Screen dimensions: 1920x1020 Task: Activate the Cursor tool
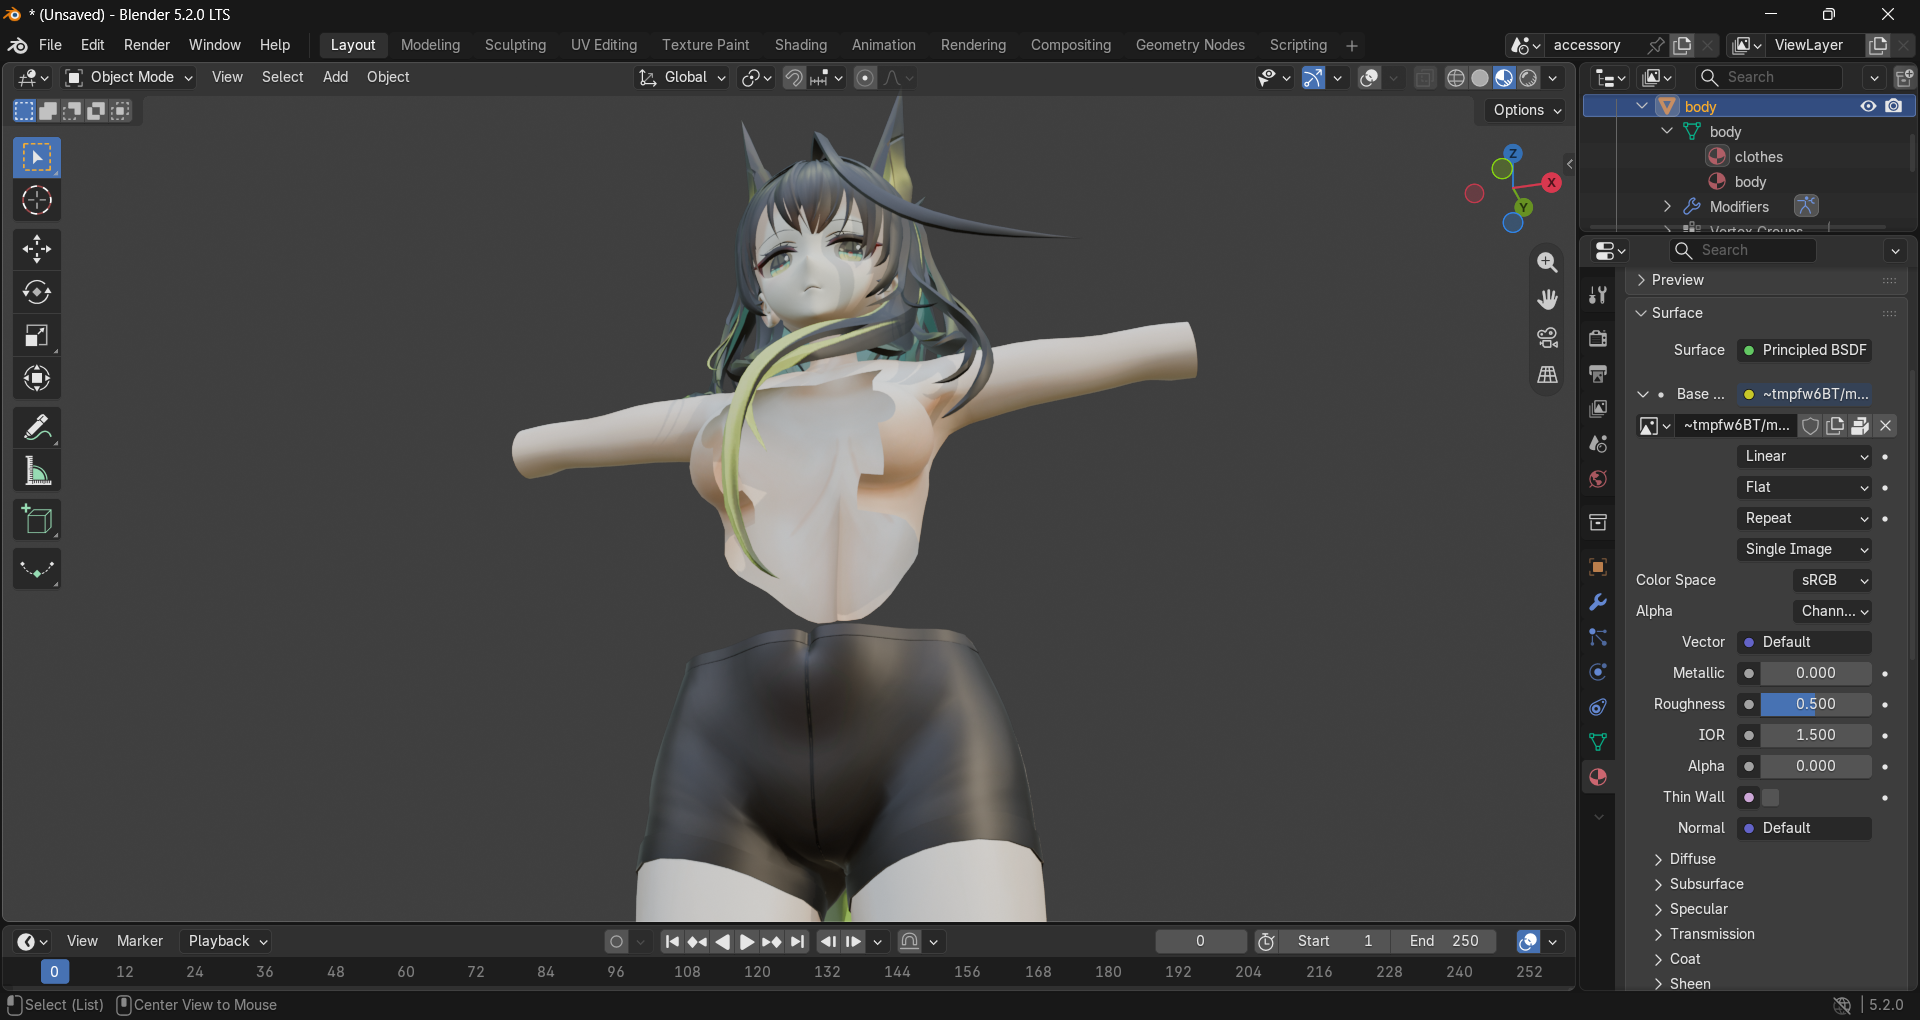click(37, 201)
